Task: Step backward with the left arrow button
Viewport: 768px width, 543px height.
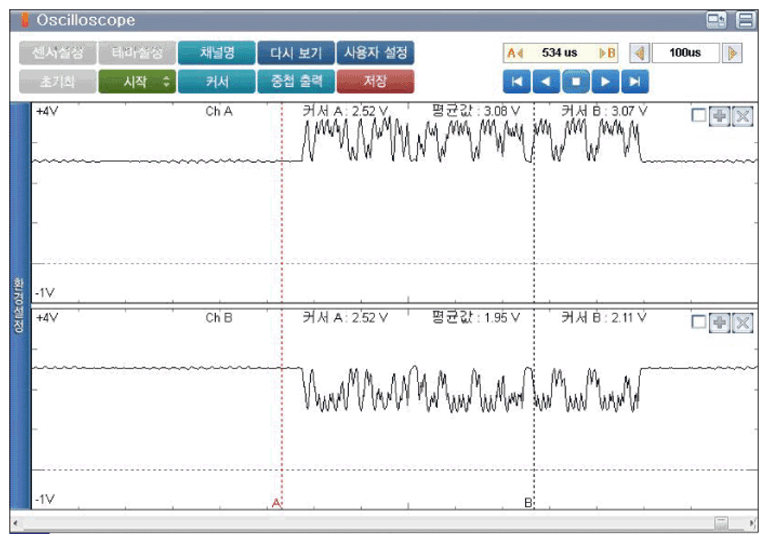Action: point(546,81)
